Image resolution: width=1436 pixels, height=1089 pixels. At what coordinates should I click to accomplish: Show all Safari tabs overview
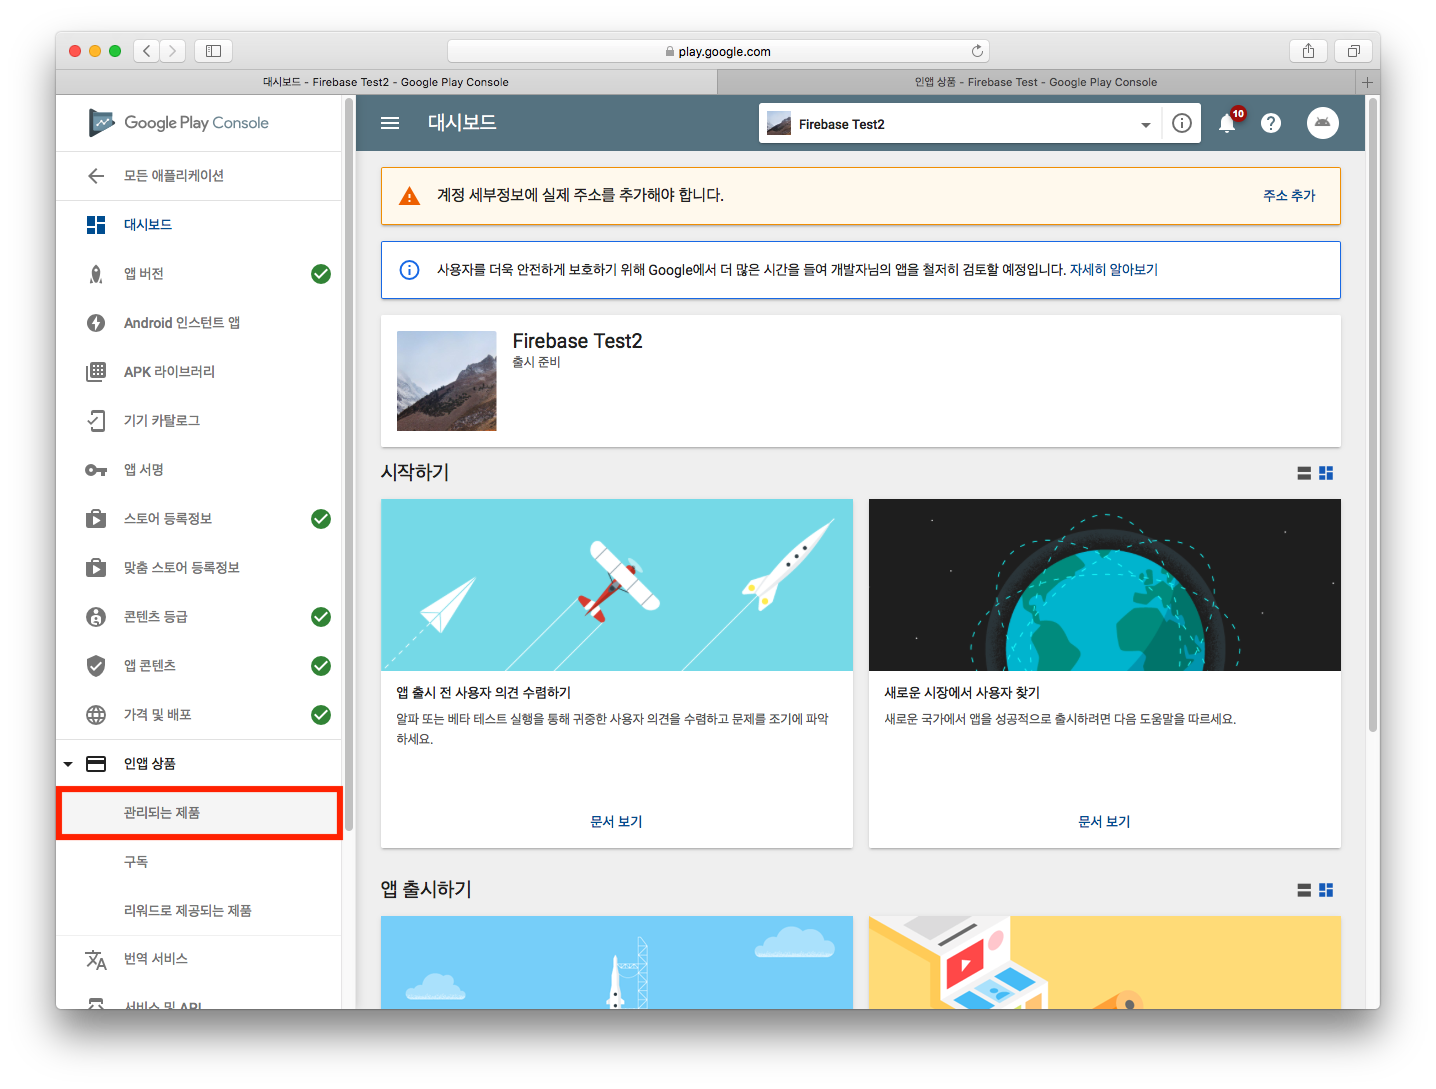coord(1353,51)
